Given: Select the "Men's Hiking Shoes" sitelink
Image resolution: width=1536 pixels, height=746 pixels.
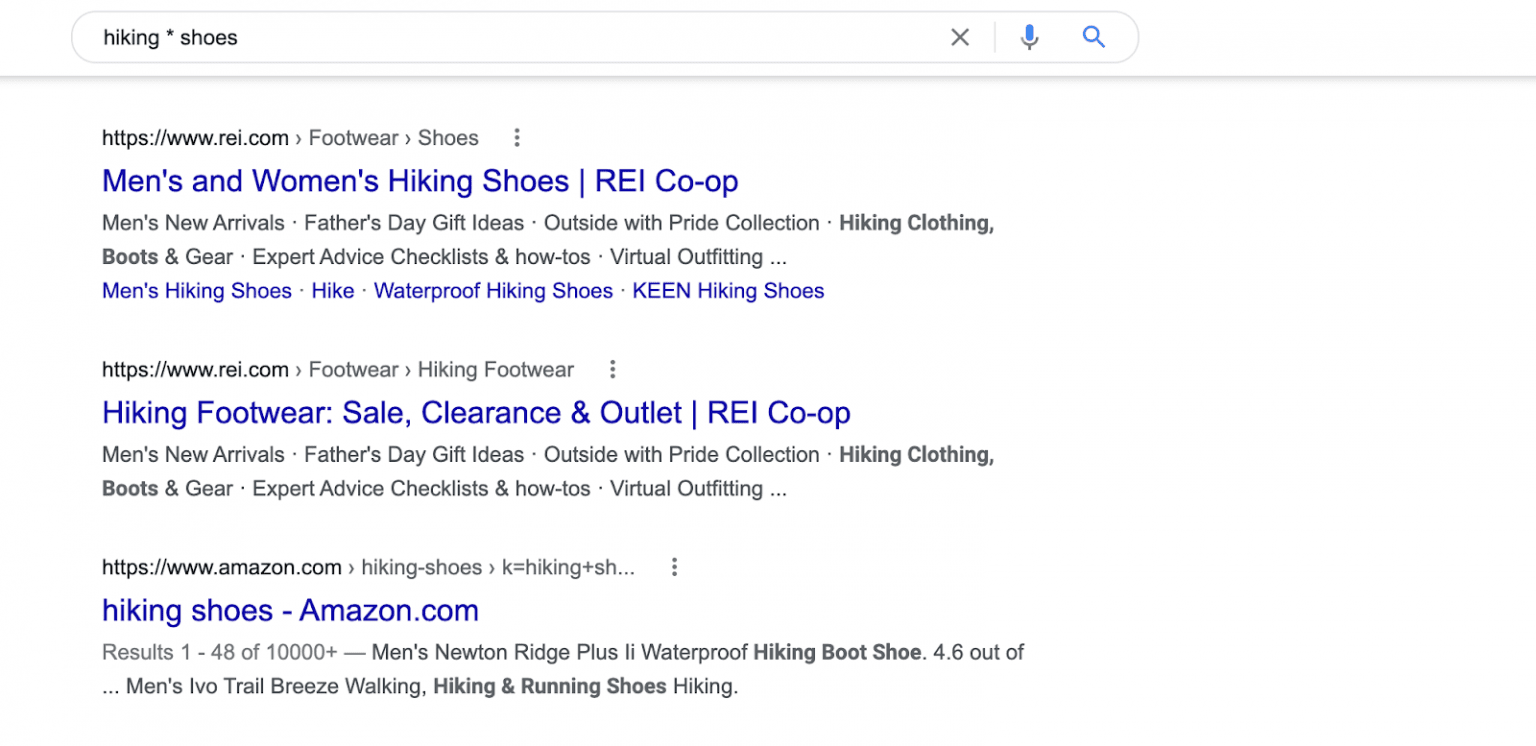Looking at the screenshot, I should click(196, 290).
